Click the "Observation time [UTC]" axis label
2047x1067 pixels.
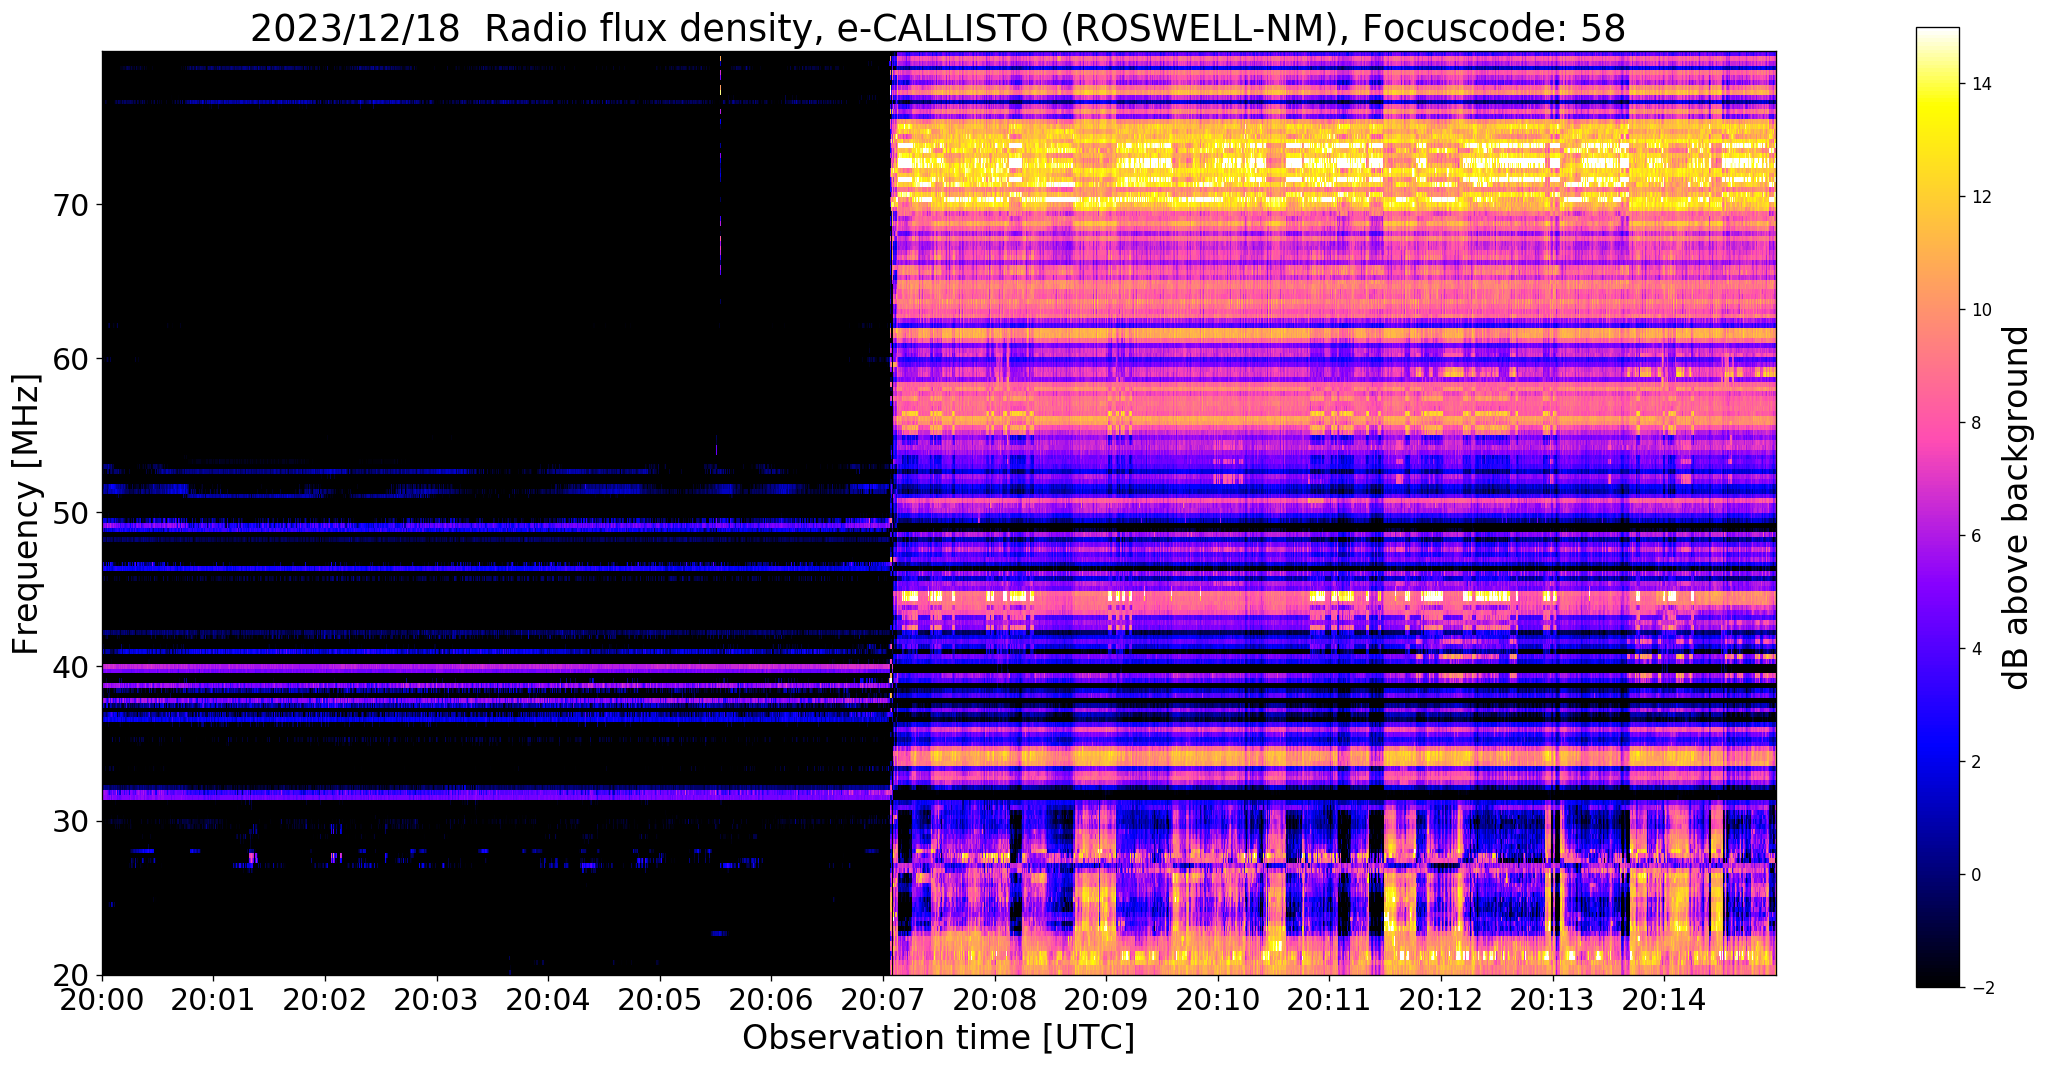click(938, 1038)
